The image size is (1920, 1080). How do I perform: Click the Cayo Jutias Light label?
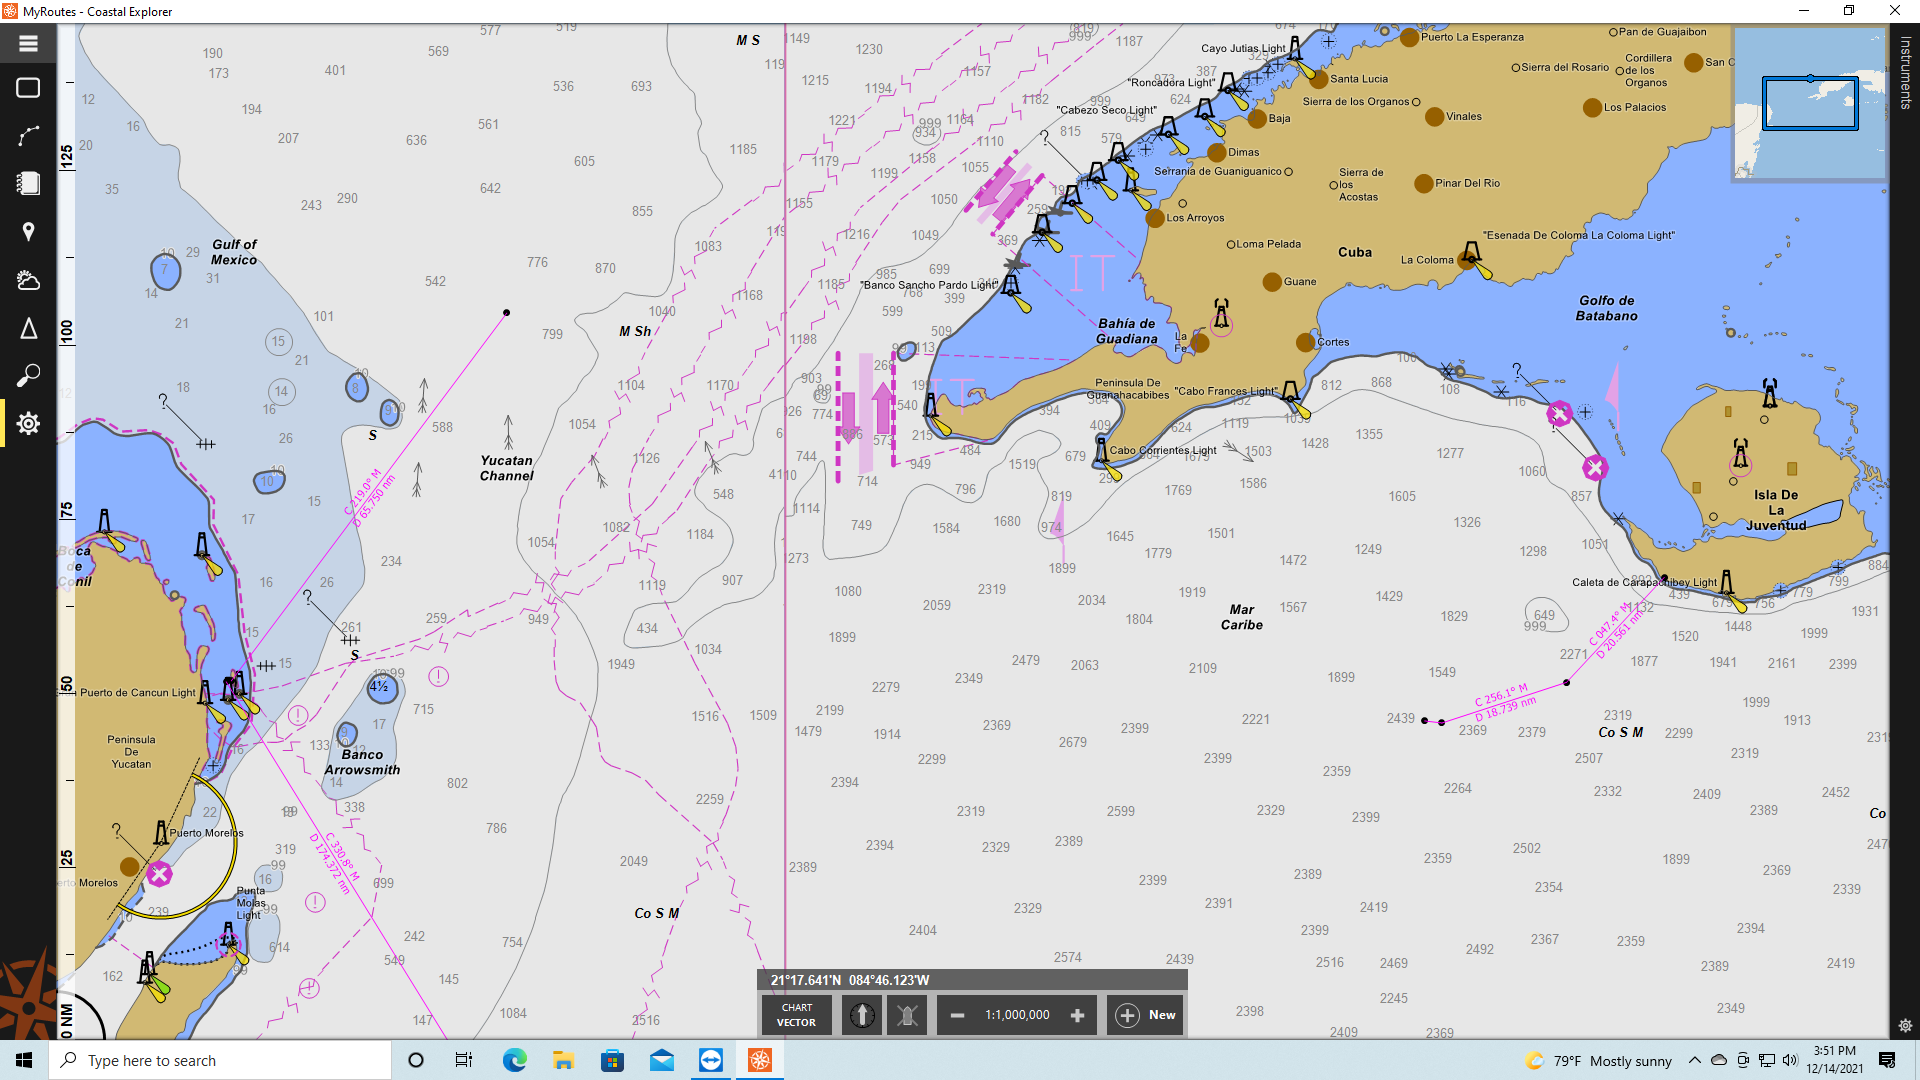pyautogui.click(x=1243, y=48)
